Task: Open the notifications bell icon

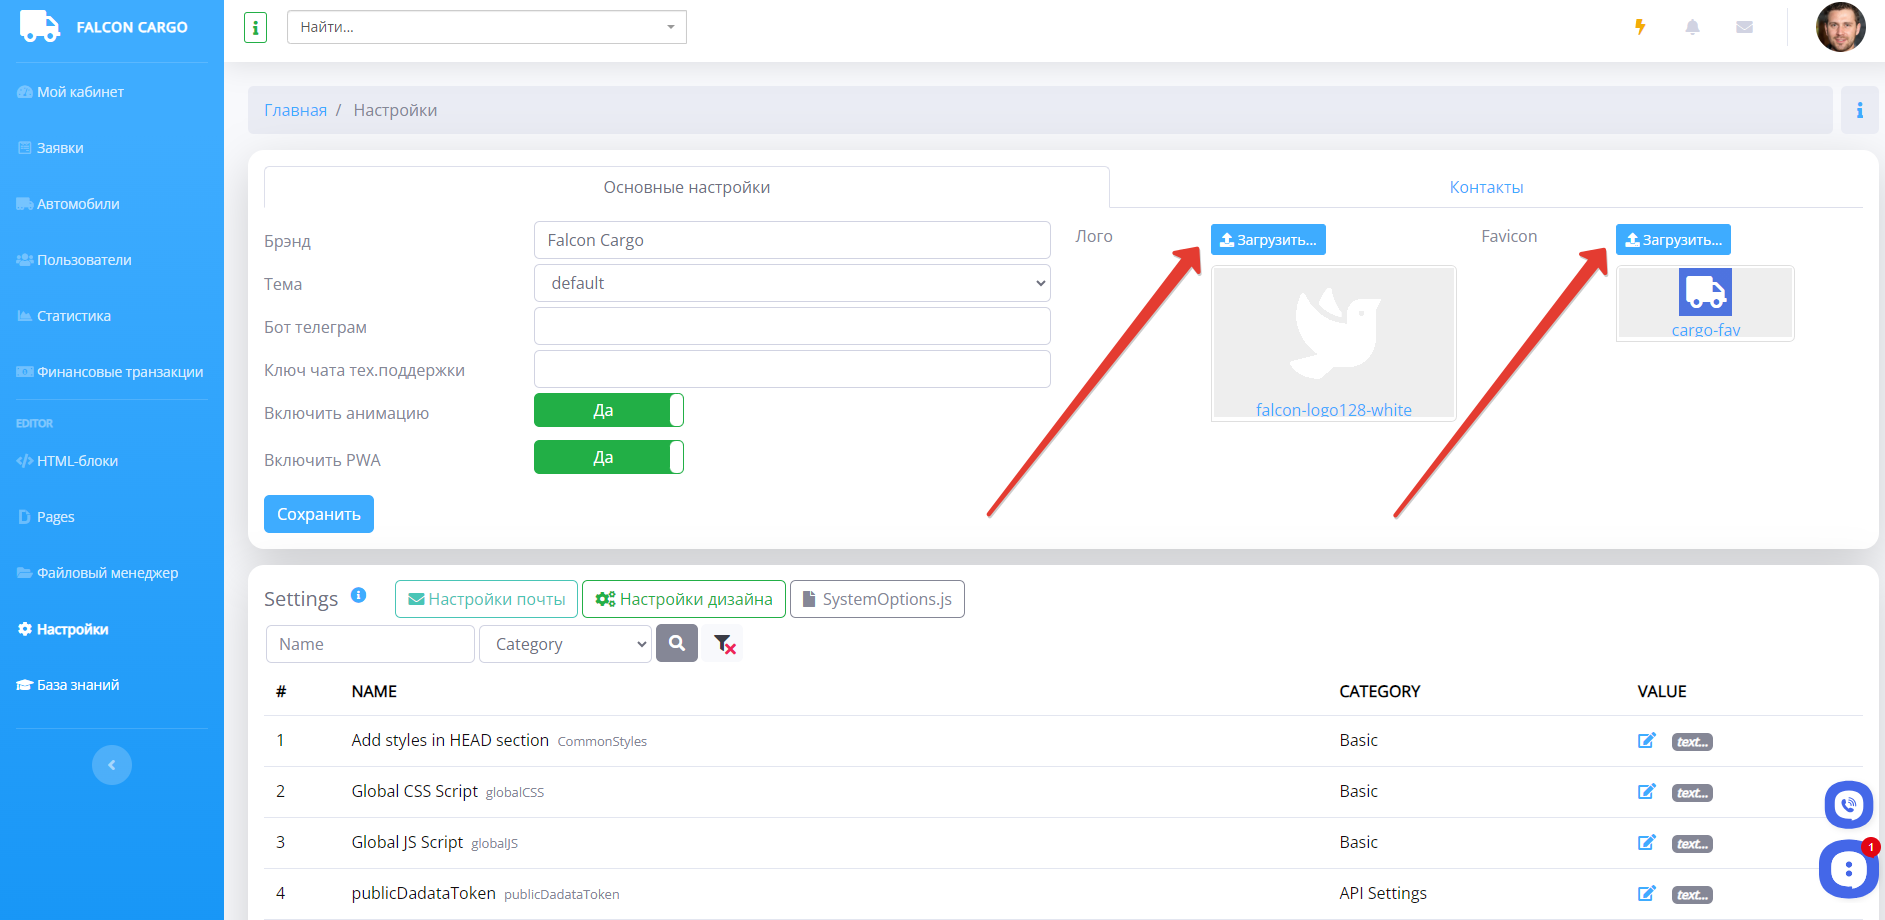Action: pyautogui.click(x=1692, y=27)
